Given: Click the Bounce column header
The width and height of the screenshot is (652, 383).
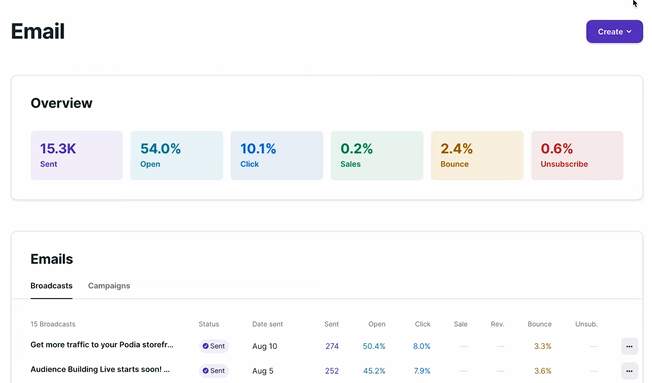Looking at the screenshot, I should click(539, 324).
